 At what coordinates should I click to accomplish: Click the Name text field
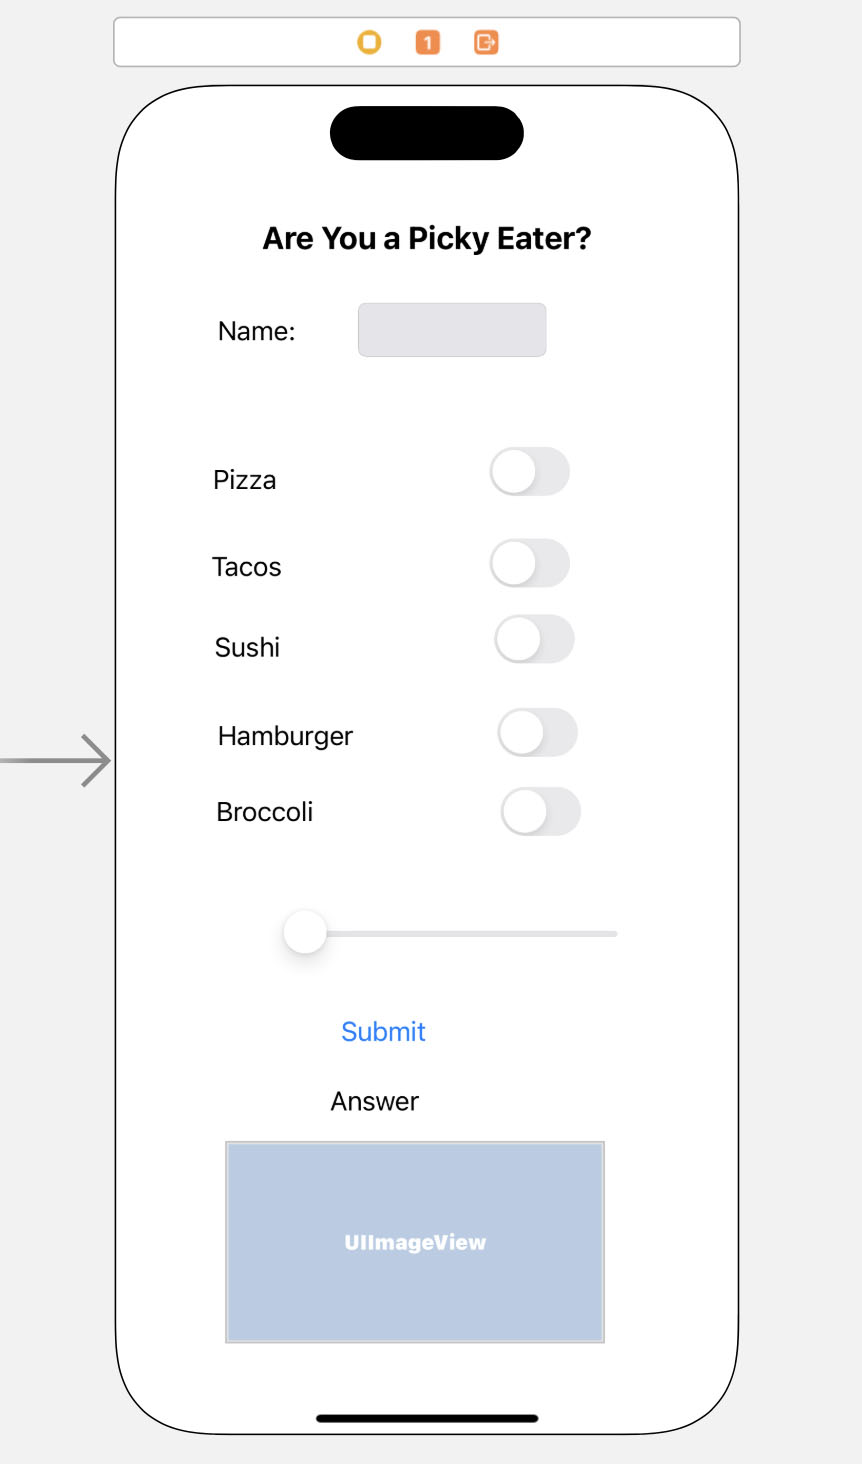[452, 330]
